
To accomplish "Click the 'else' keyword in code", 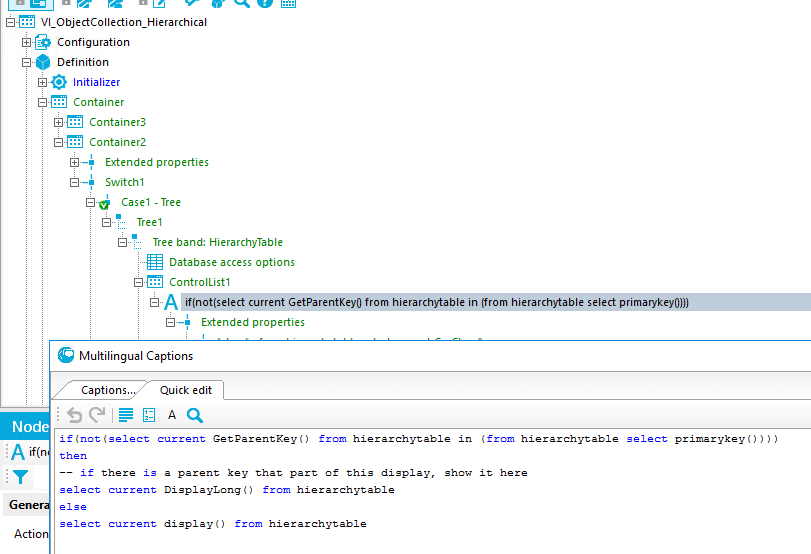I will click(x=73, y=507).
